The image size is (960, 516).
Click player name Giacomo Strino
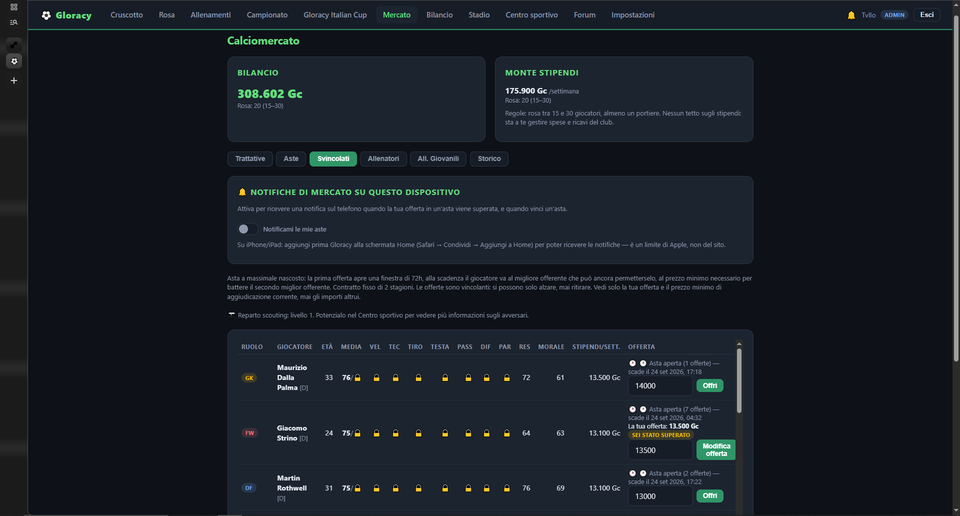(291, 433)
